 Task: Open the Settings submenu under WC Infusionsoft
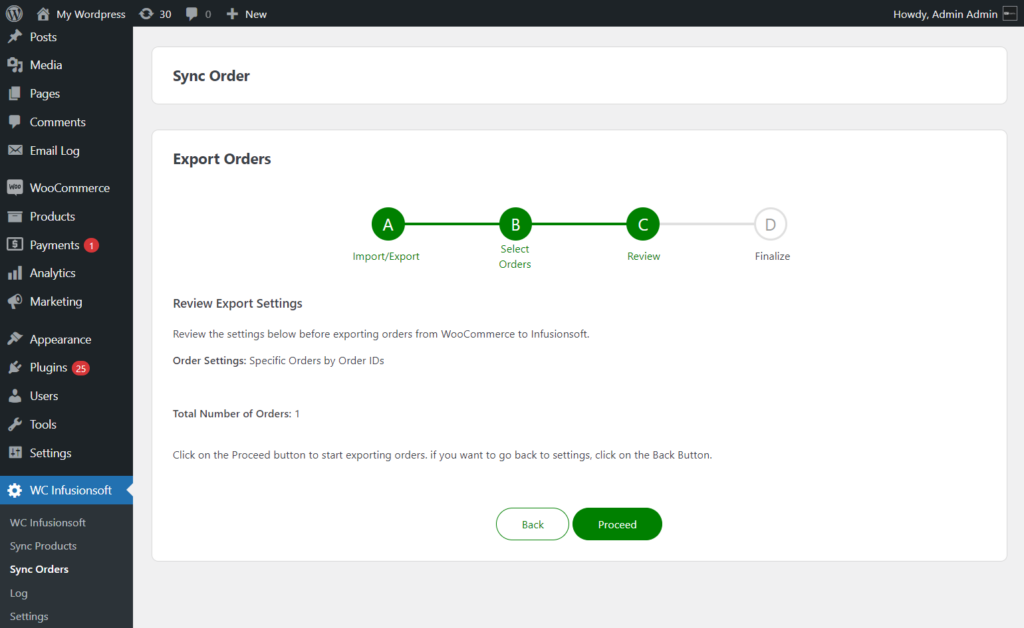(29, 616)
